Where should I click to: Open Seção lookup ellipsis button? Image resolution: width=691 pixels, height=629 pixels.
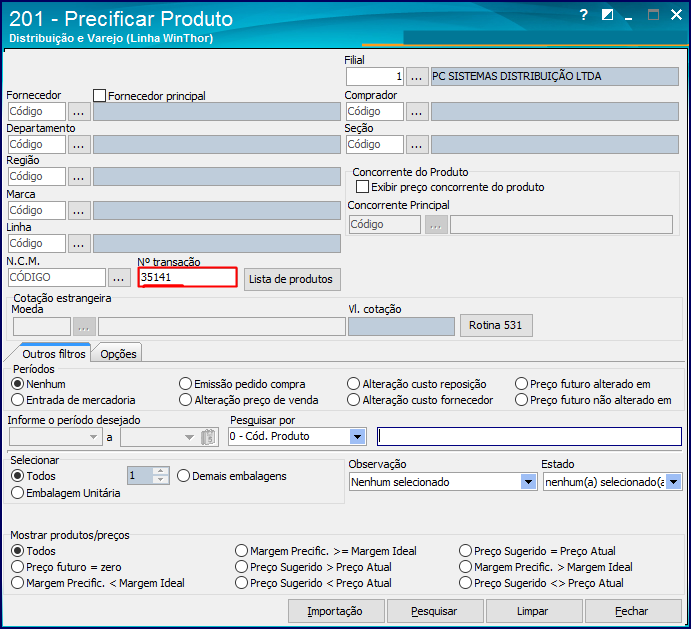[x=416, y=145]
